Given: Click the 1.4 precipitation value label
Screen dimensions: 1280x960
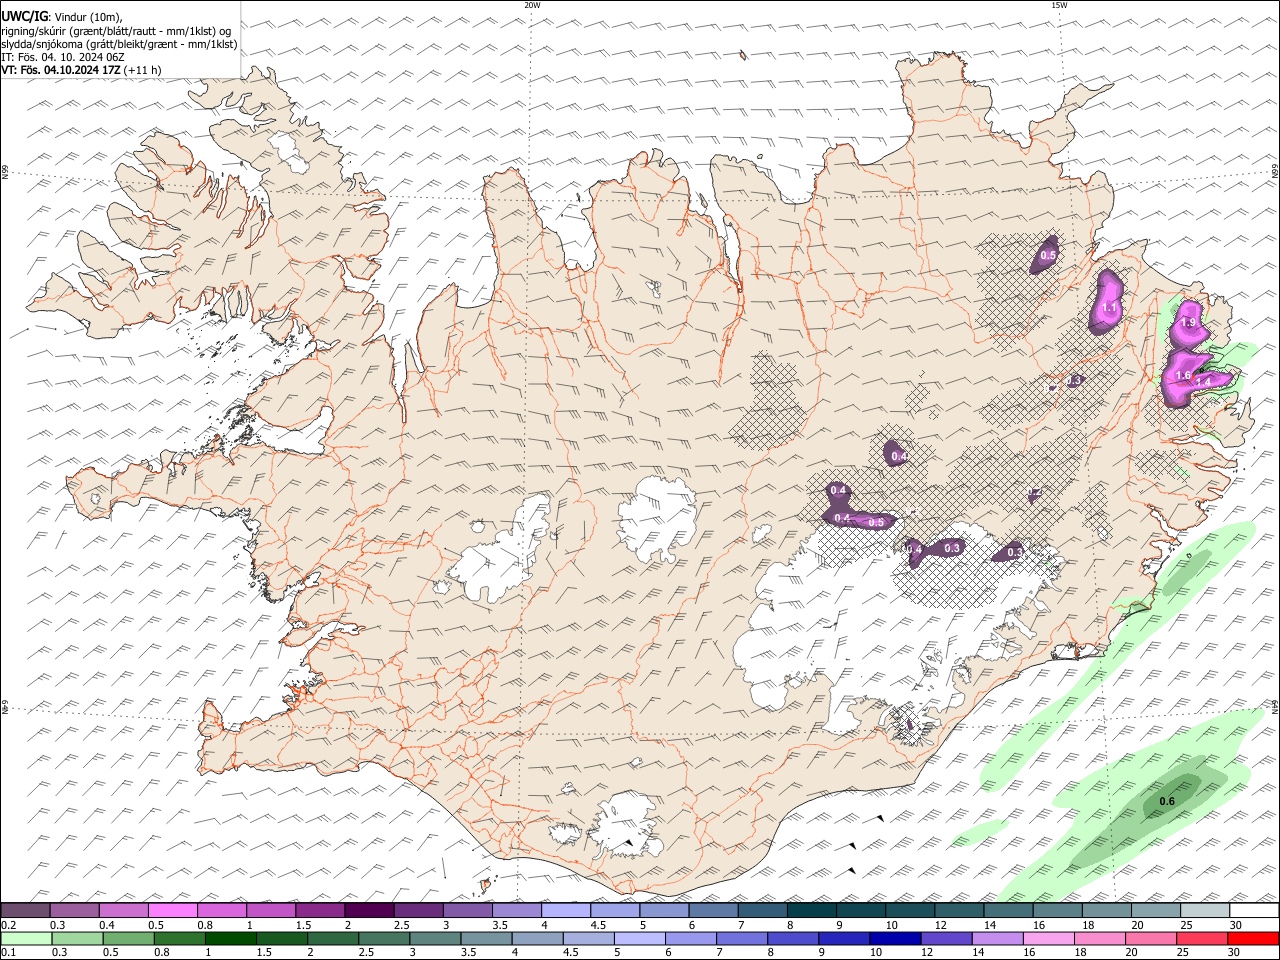Looking at the screenshot, I should point(1203,382).
